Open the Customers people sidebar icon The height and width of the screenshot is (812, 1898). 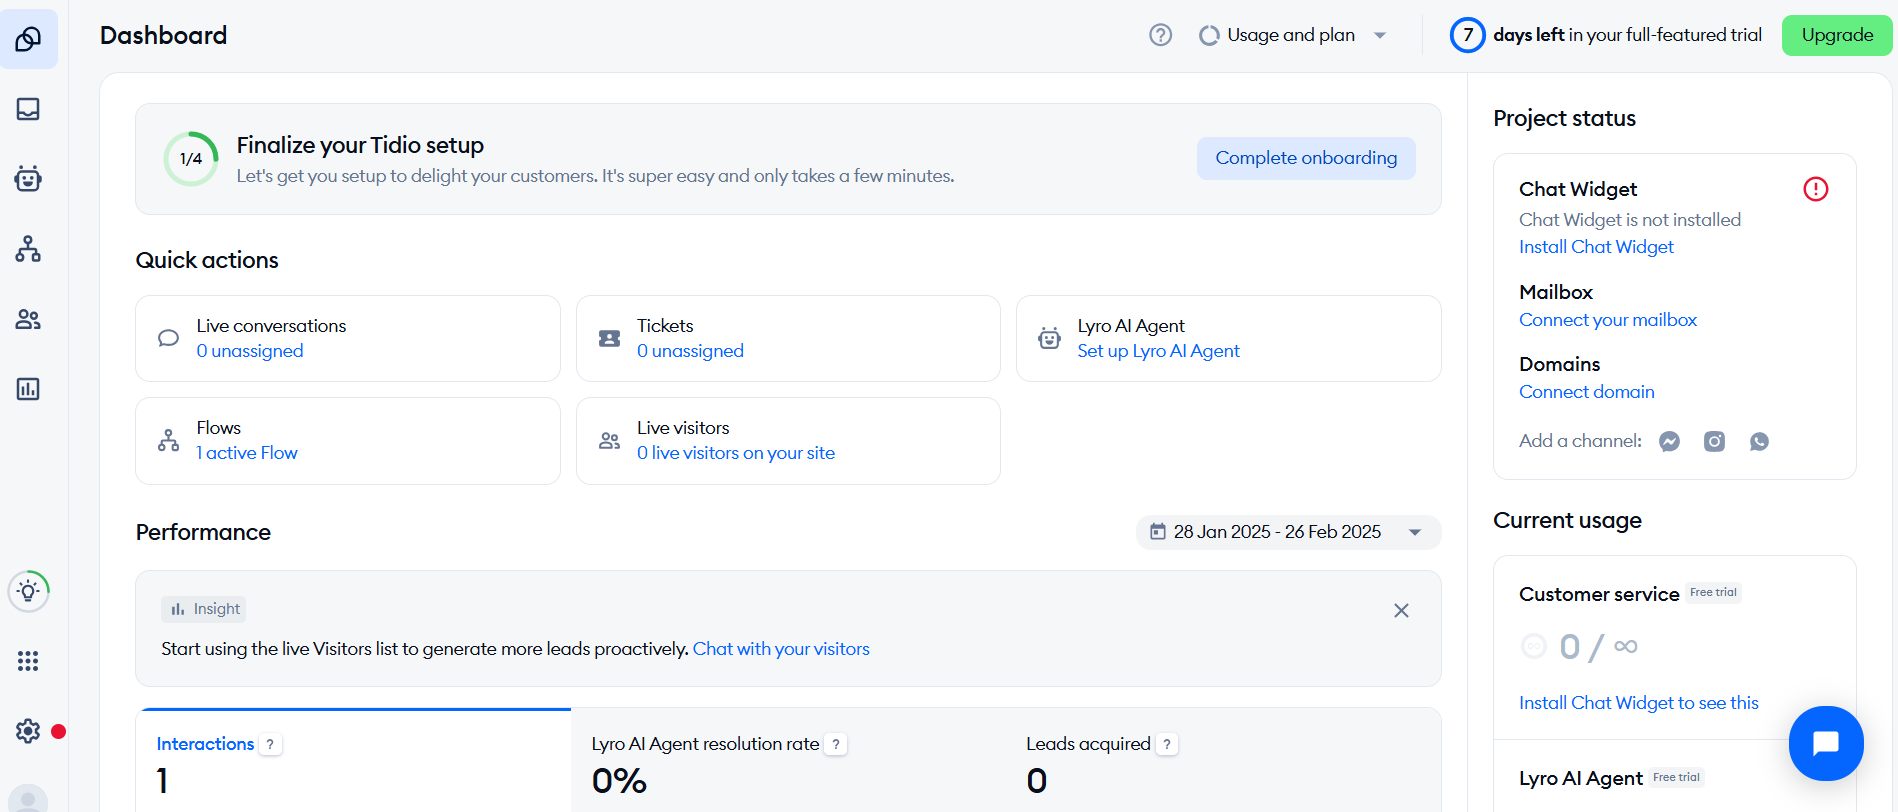(28, 319)
